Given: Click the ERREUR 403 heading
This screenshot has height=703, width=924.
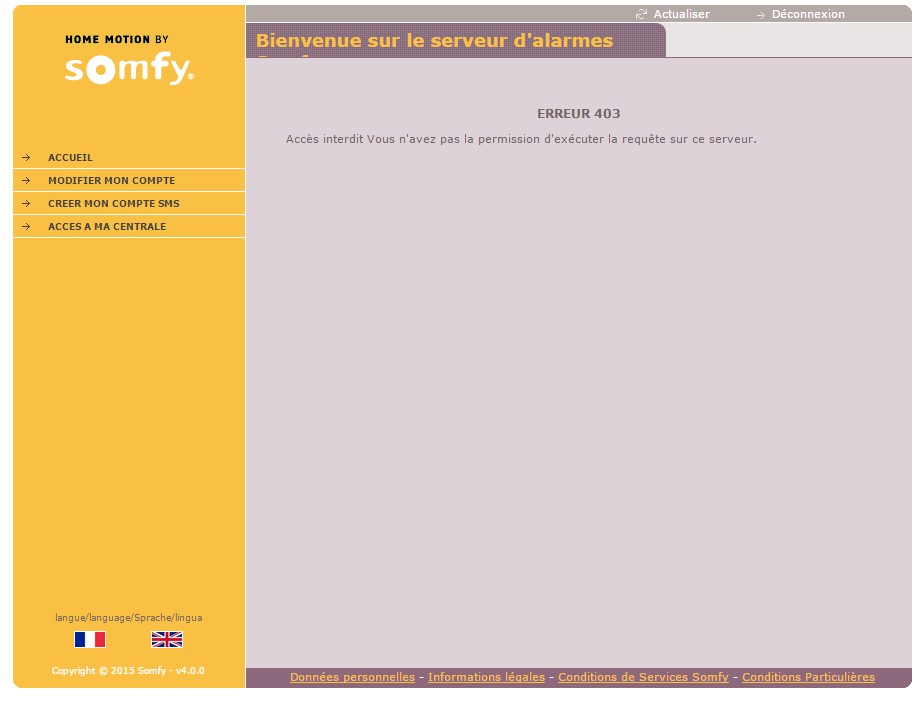Looking at the screenshot, I should pyautogui.click(x=578, y=114).
